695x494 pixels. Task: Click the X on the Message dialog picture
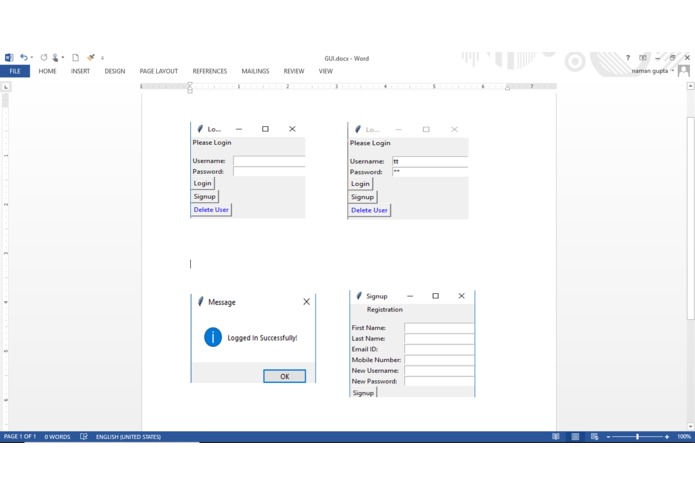(x=306, y=302)
